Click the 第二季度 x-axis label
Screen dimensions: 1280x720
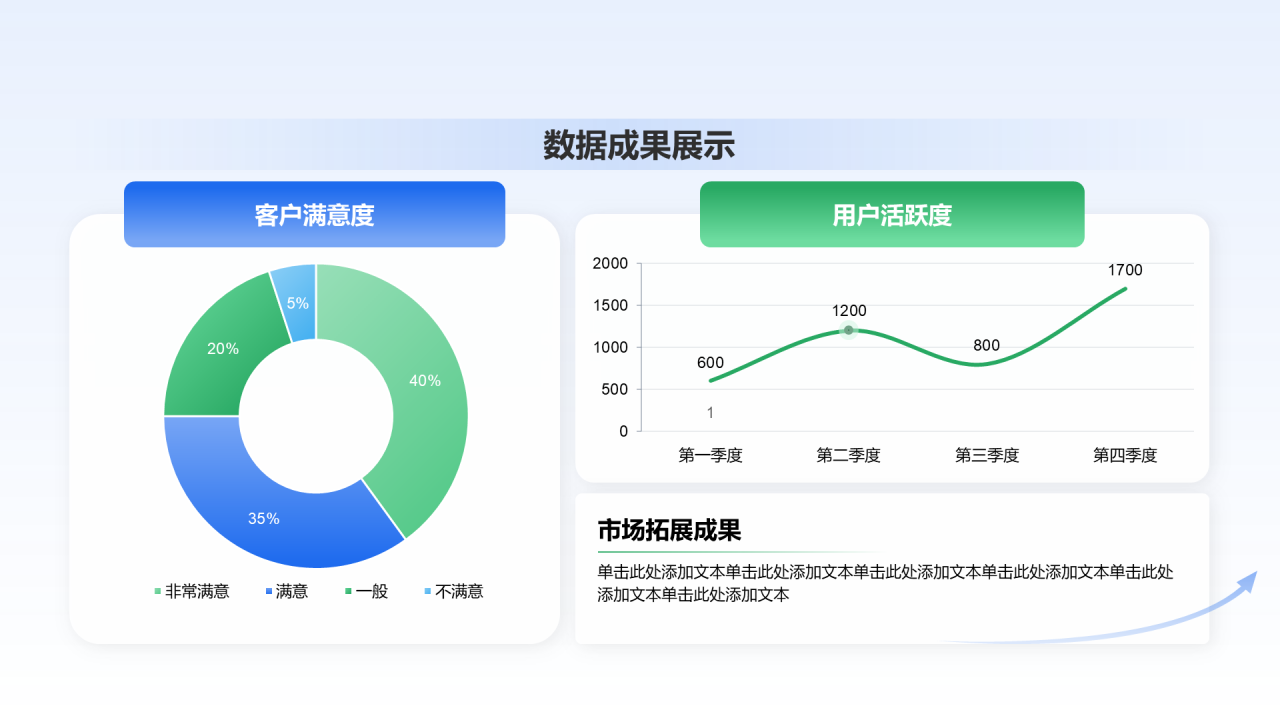point(848,455)
